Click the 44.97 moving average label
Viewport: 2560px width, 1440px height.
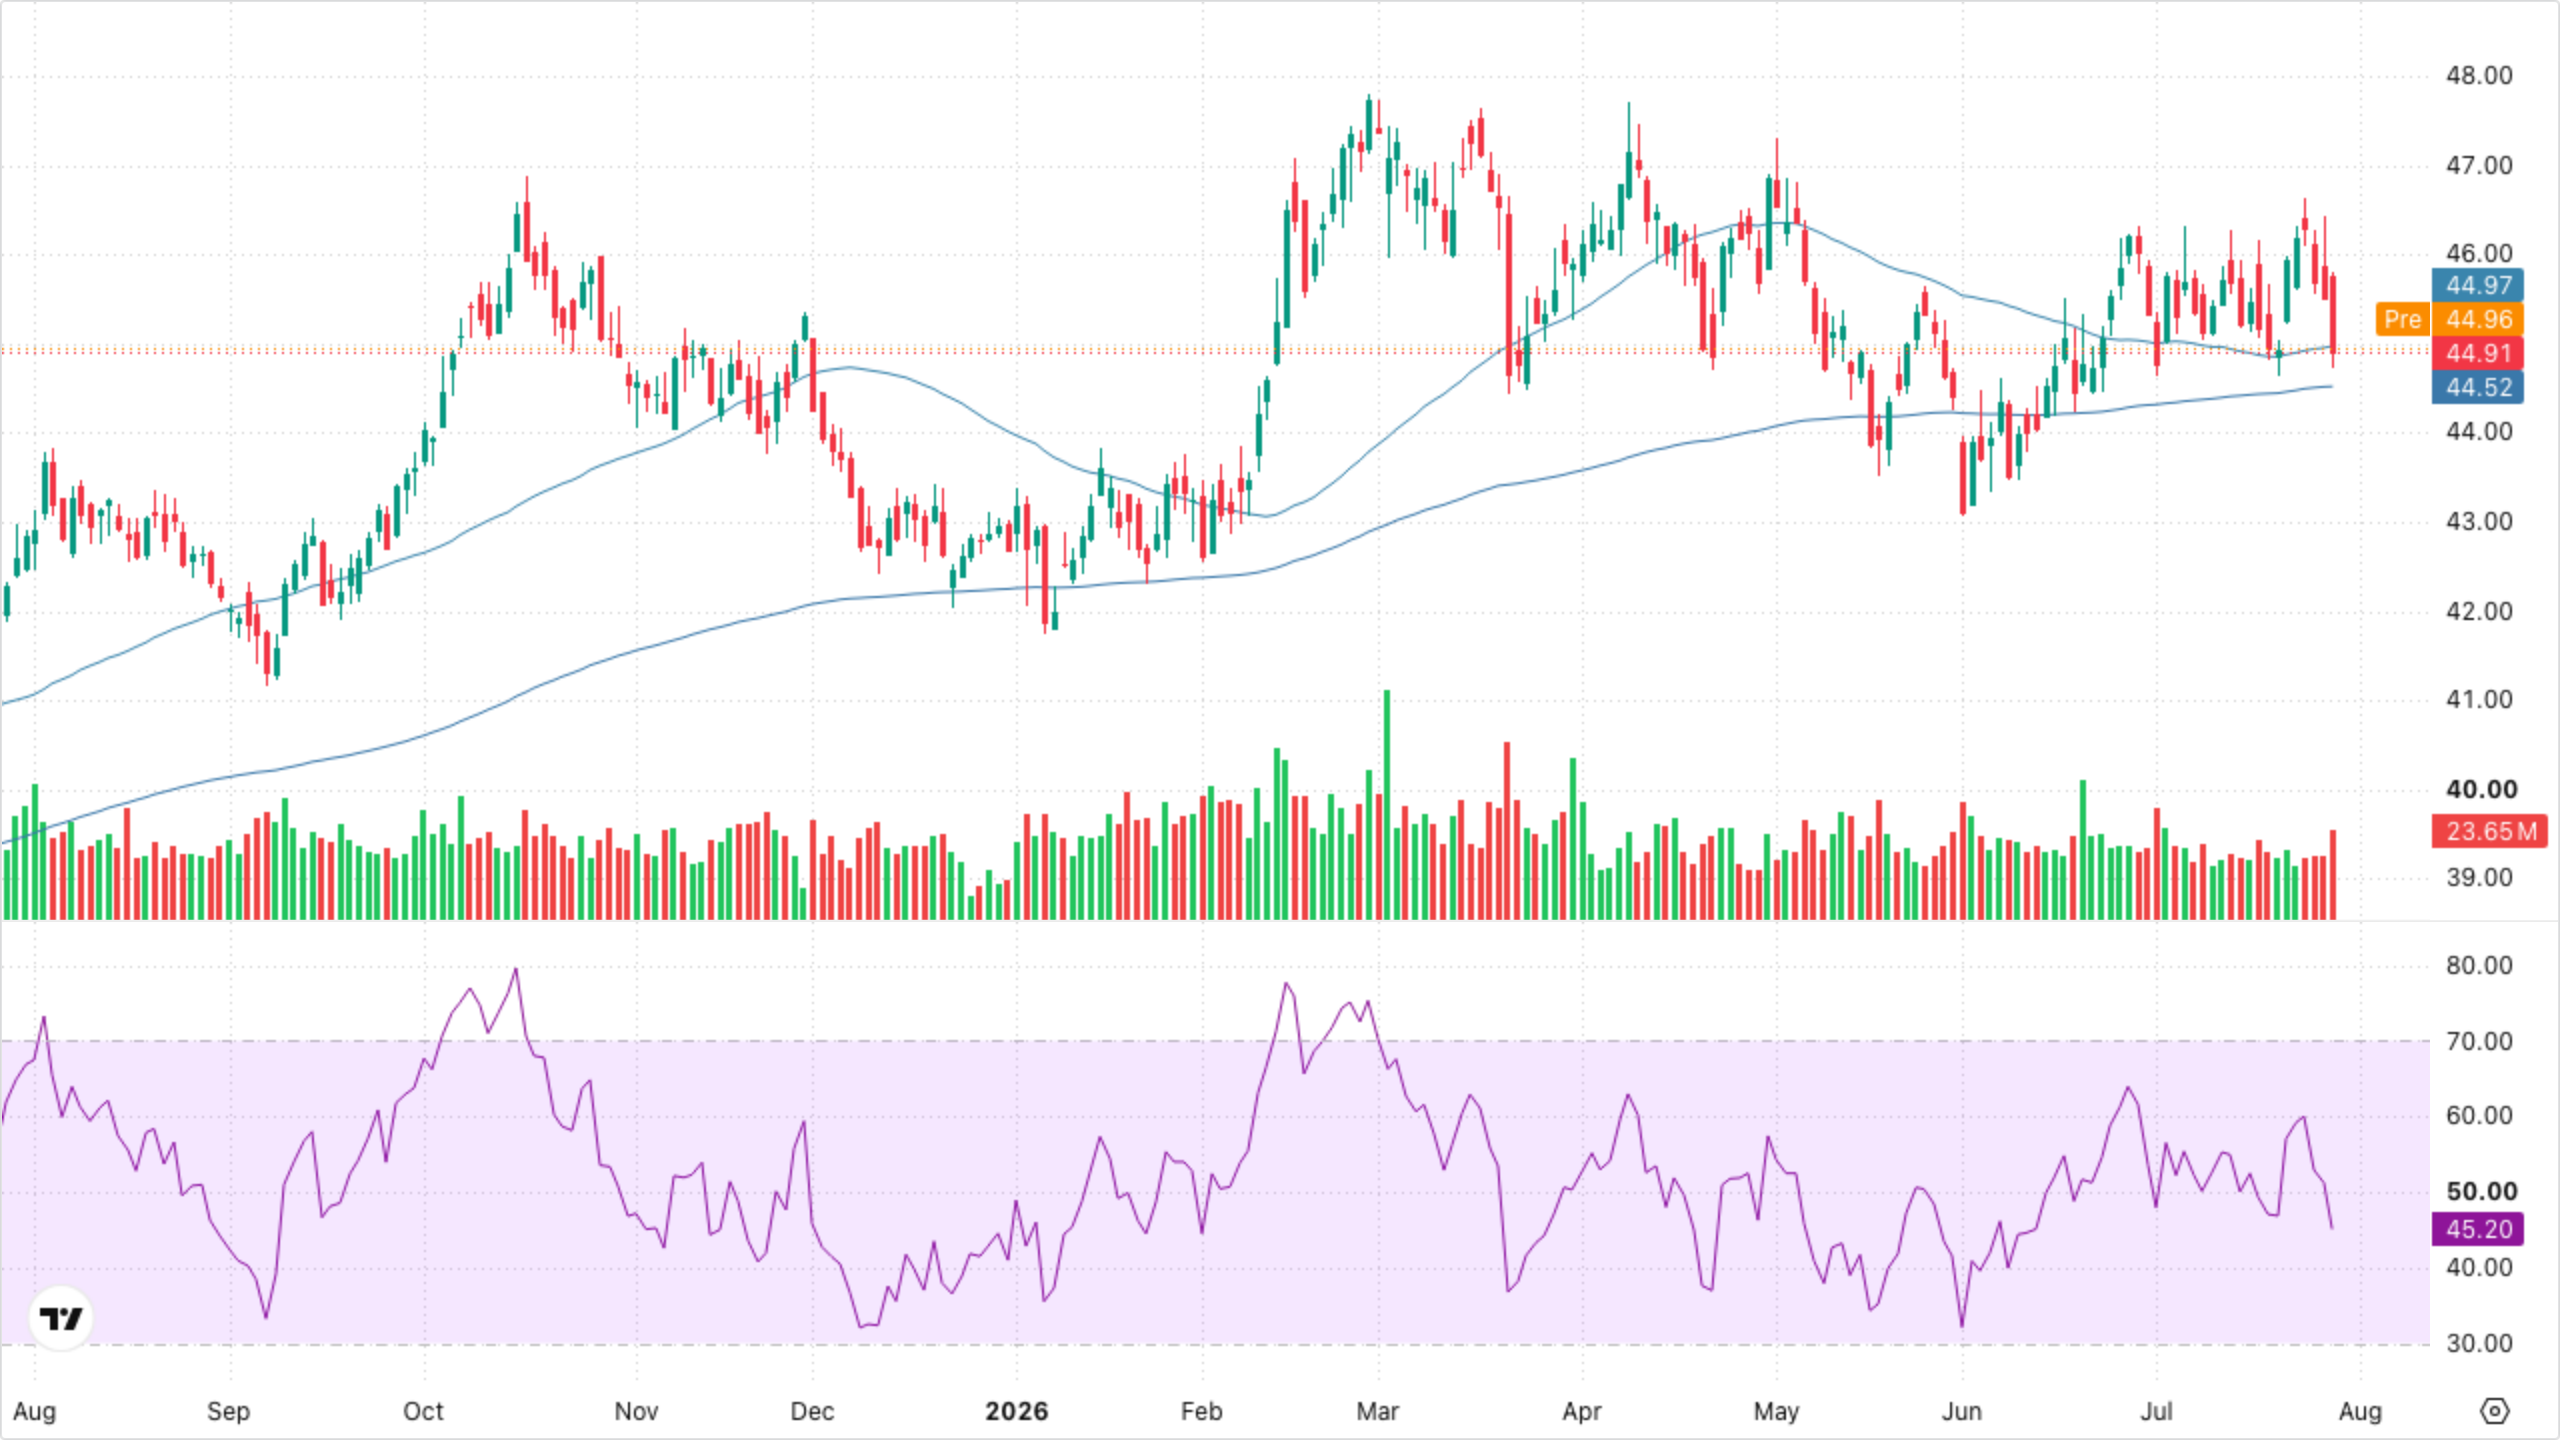2478,285
